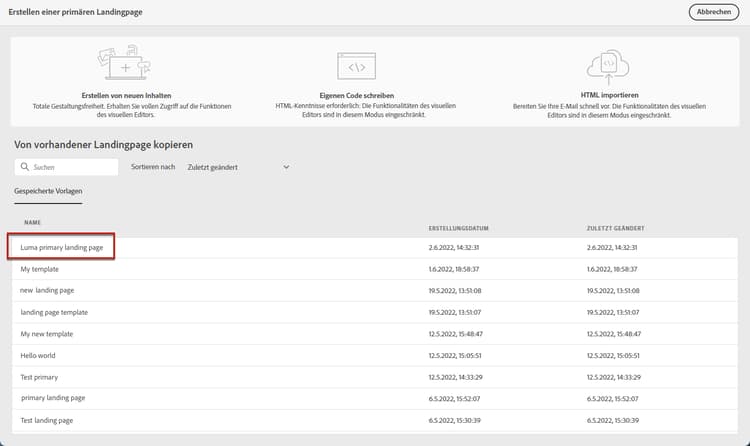Click the 'Eigenen Code schreiben' code icon

click(355, 66)
